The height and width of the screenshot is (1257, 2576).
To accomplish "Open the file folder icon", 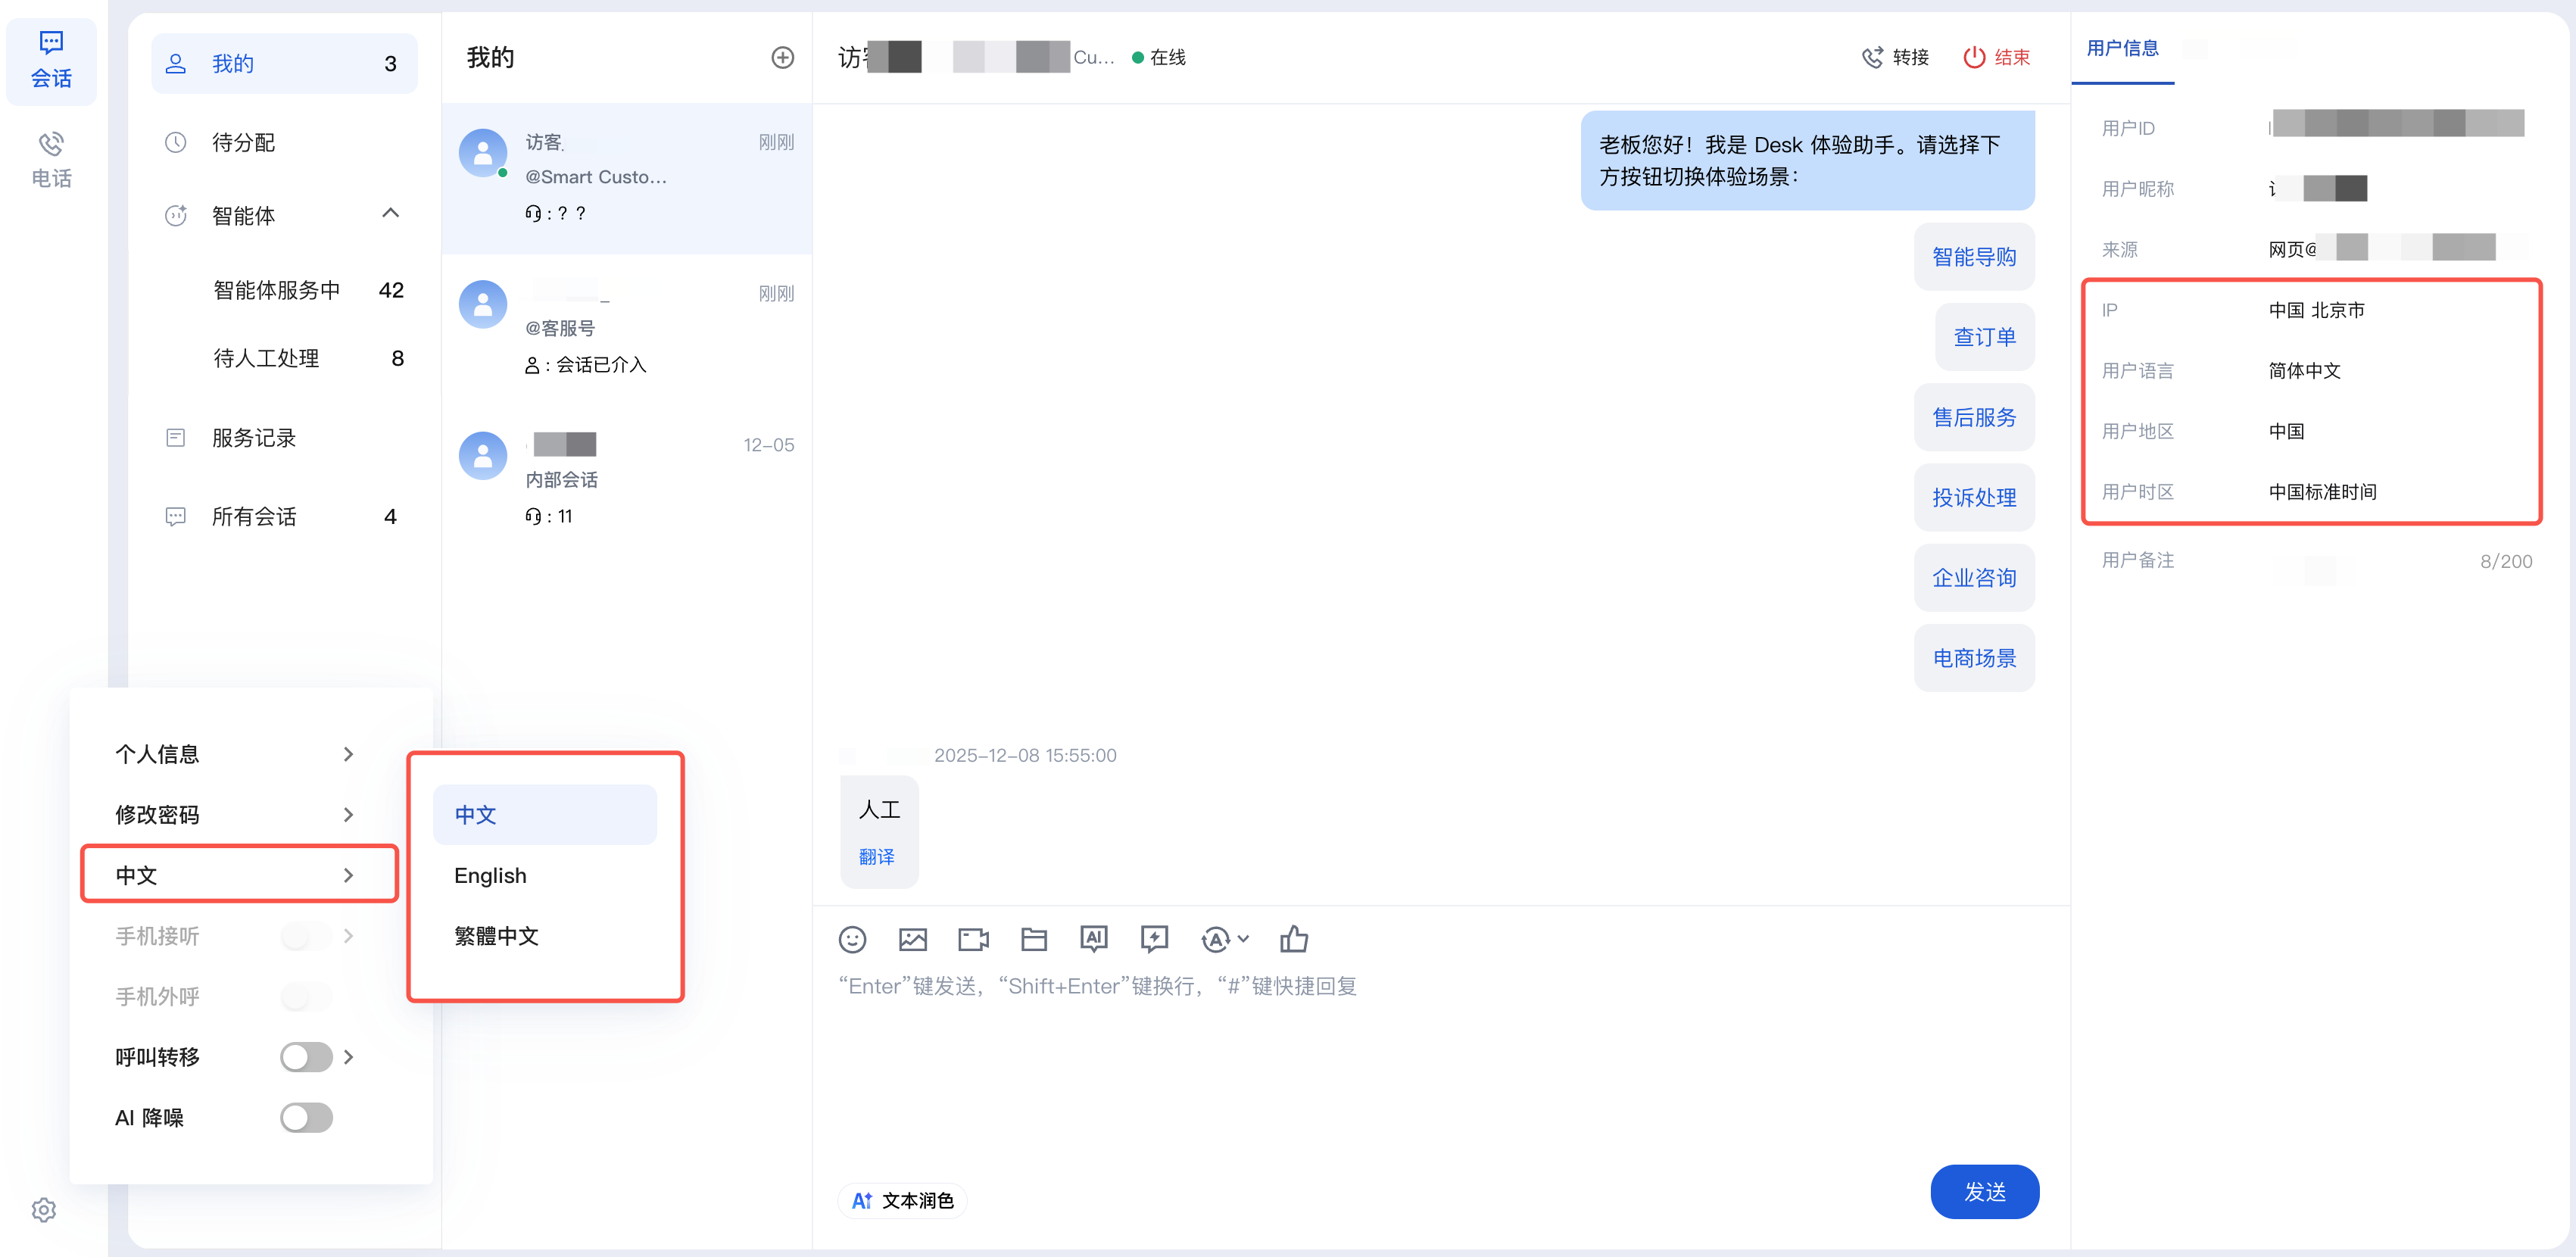I will [1033, 939].
